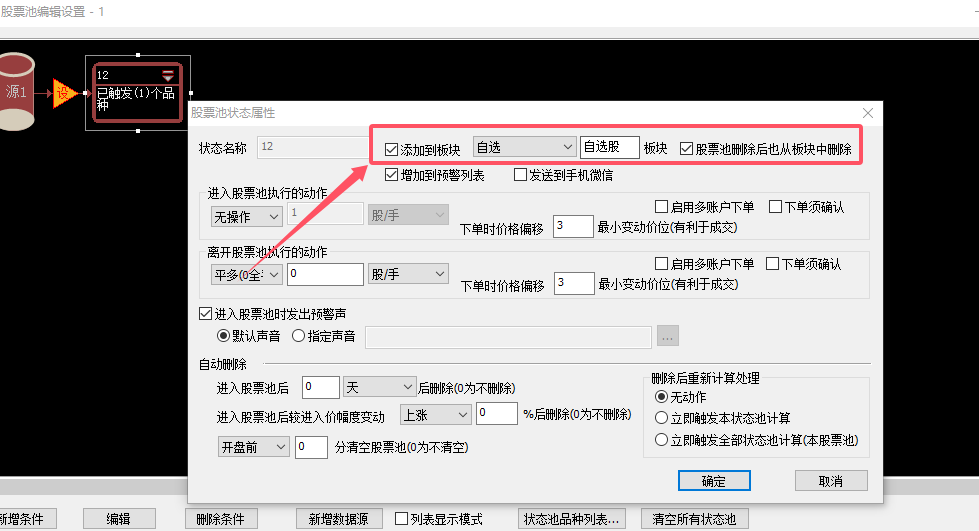Image resolution: width=979 pixels, height=531 pixels.
Task: Select the 无动作 radio option
Action: [x=661, y=397]
